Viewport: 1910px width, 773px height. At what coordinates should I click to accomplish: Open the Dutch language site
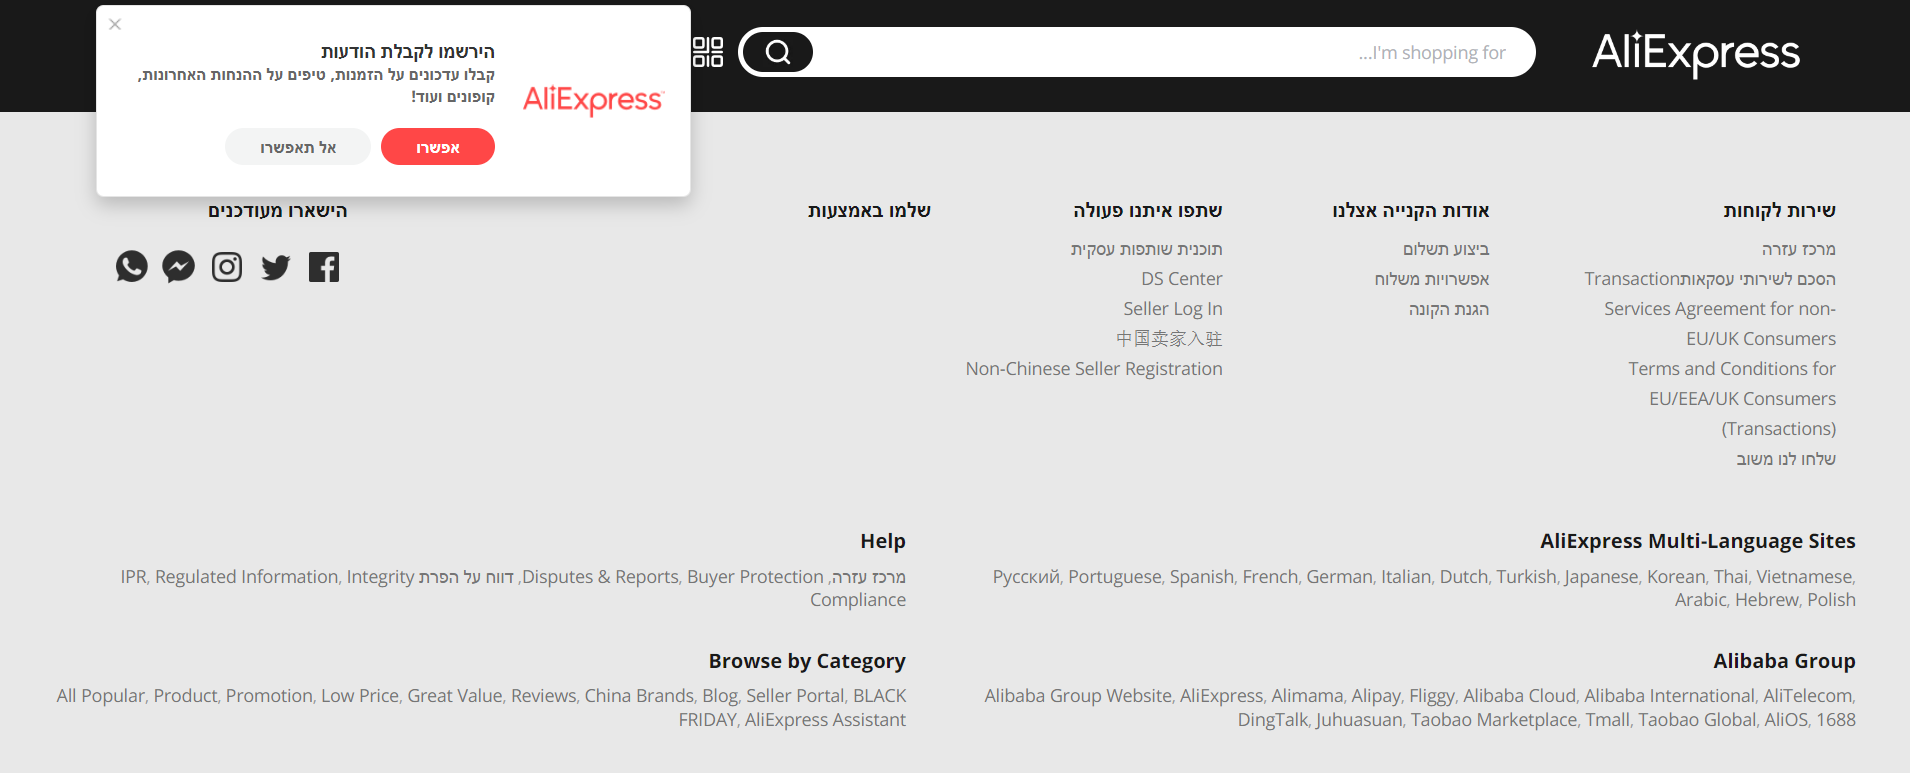coord(1463,577)
